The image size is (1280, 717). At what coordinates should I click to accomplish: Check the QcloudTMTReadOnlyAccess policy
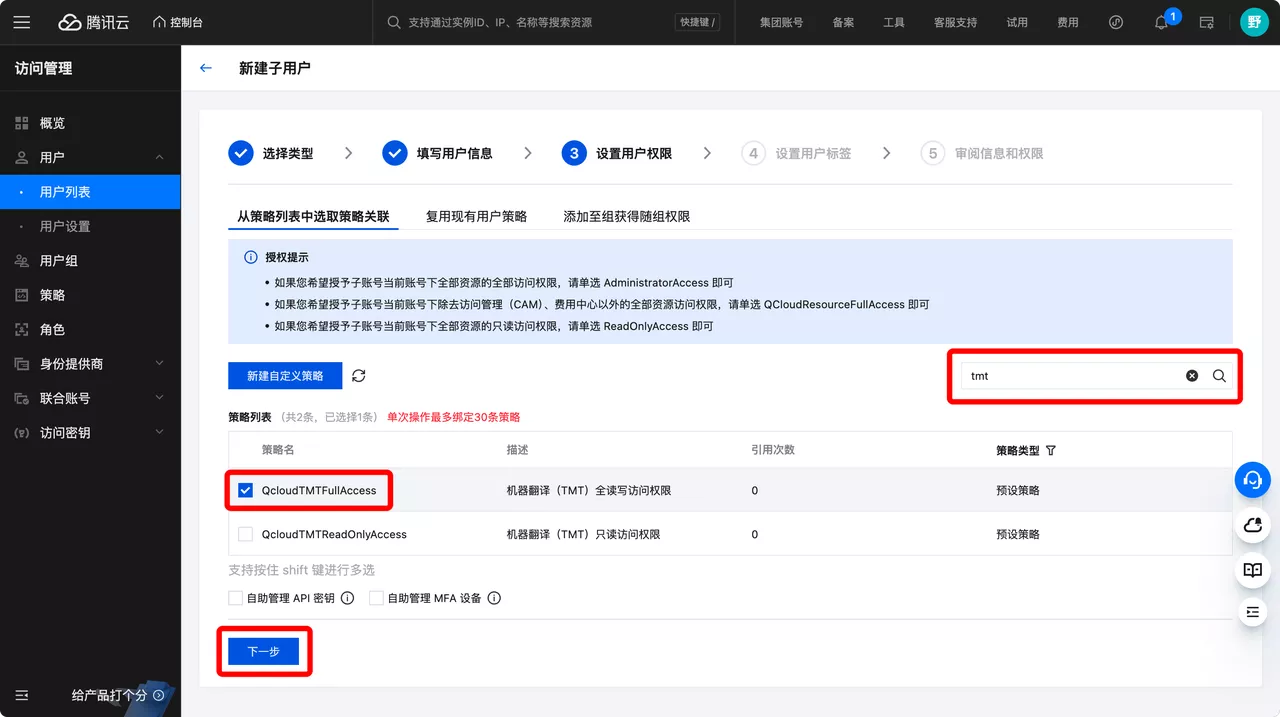pyautogui.click(x=245, y=534)
